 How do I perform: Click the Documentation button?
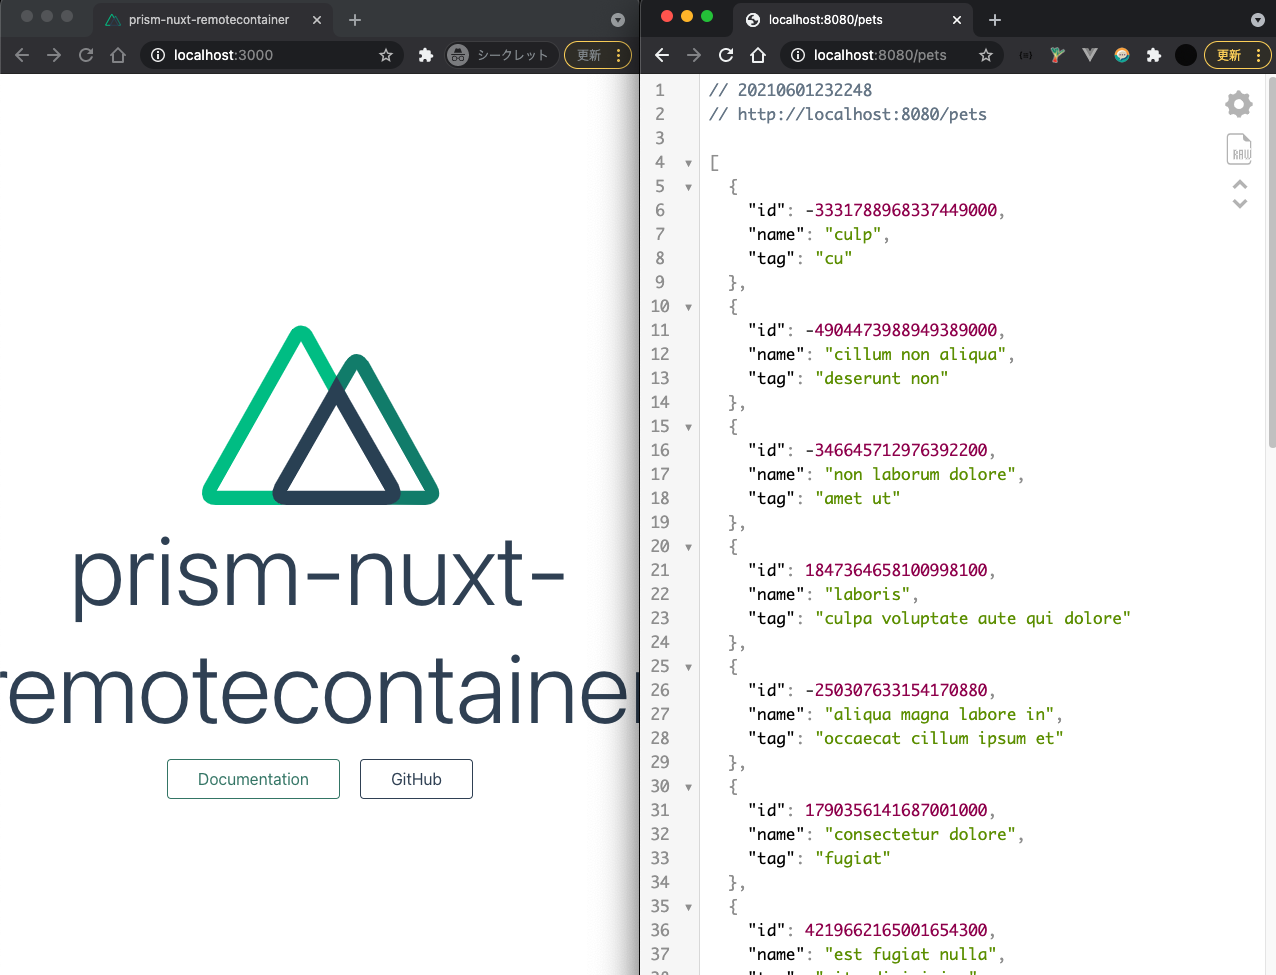tap(253, 779)
